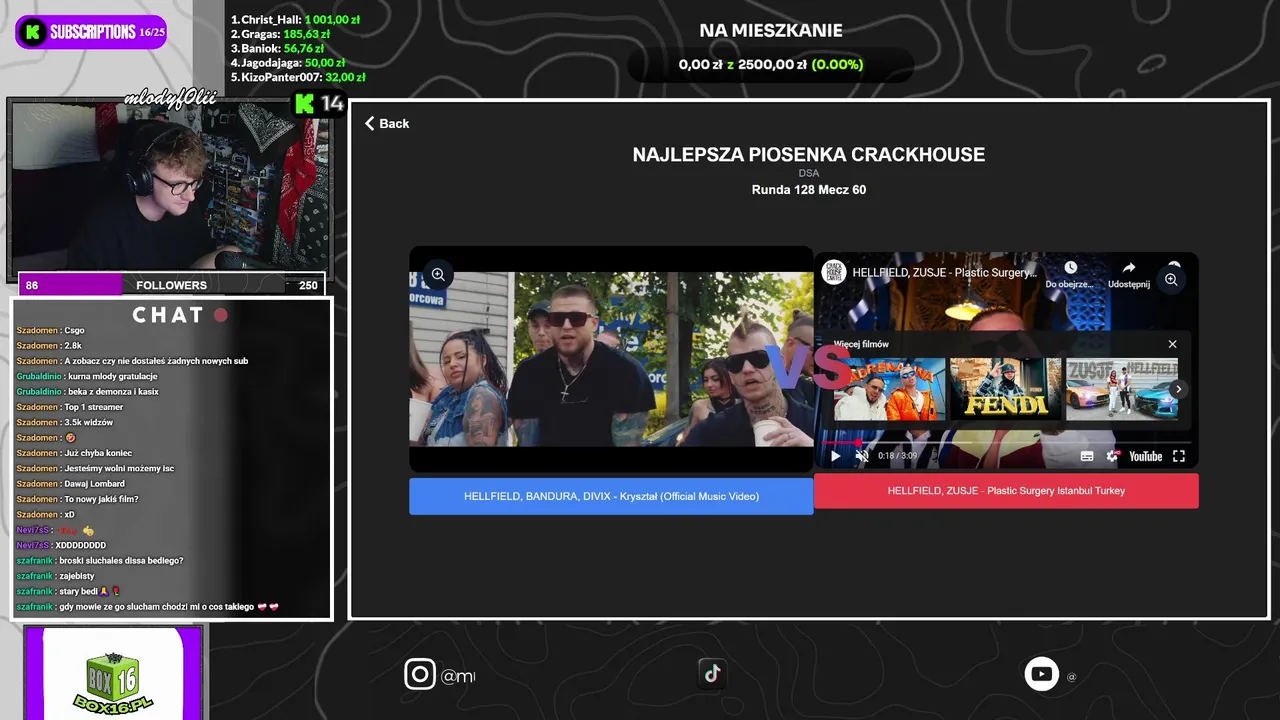
Task: Click chat message 'Grubaldinio : kurna mlody gratulacje'
Action: tap(87, 376)
